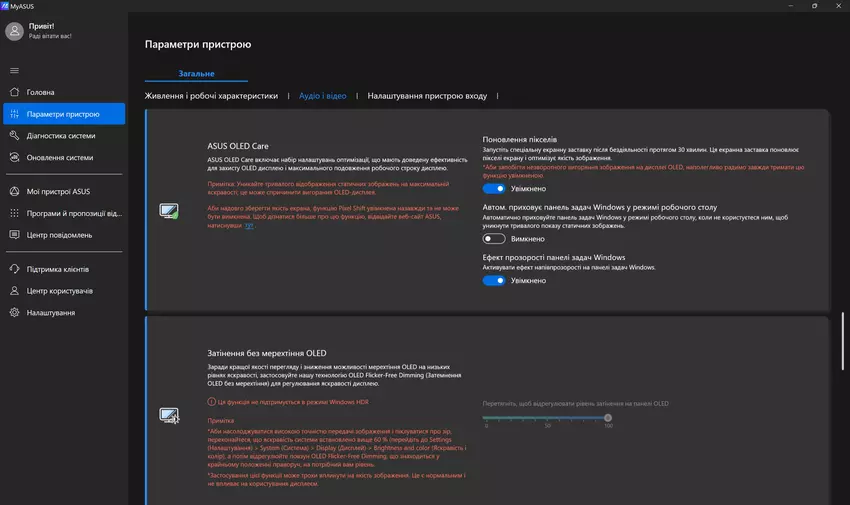The width and height of the screenshot is (850, 505).
Task: Open Центр повідомлень
Action: (x=60, y=235)
